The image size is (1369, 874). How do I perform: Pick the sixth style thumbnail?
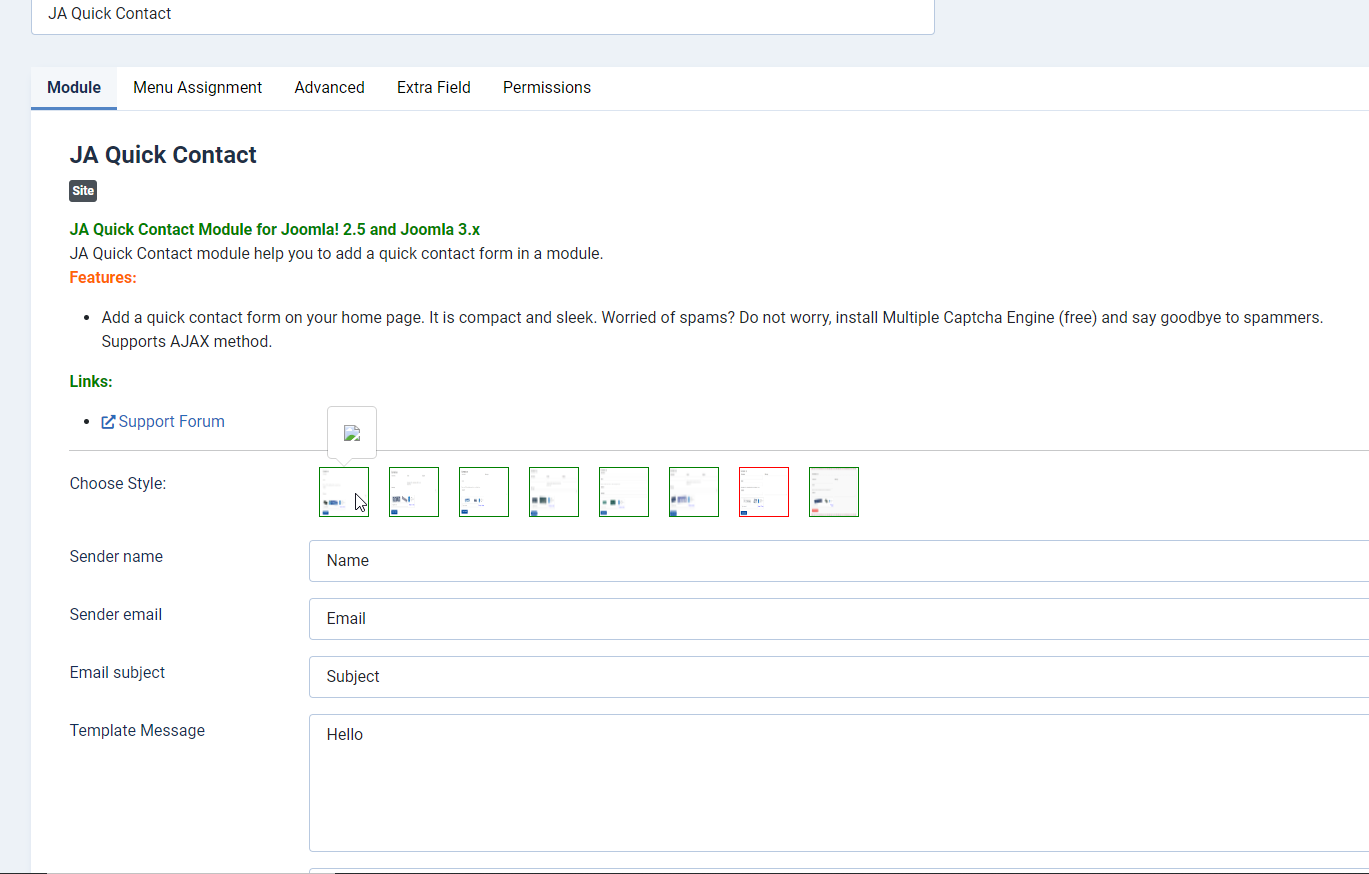694,492
